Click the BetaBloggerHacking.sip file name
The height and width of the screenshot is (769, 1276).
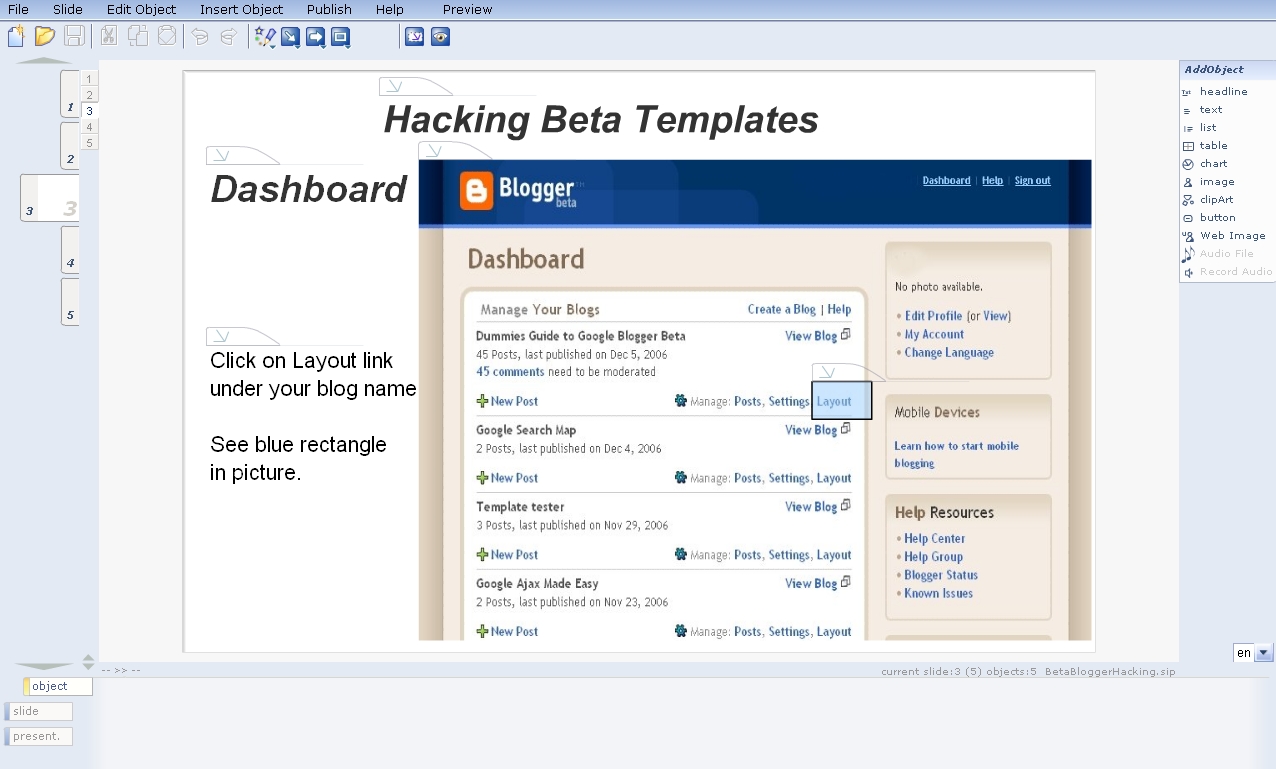click(x=1110, y=672)
